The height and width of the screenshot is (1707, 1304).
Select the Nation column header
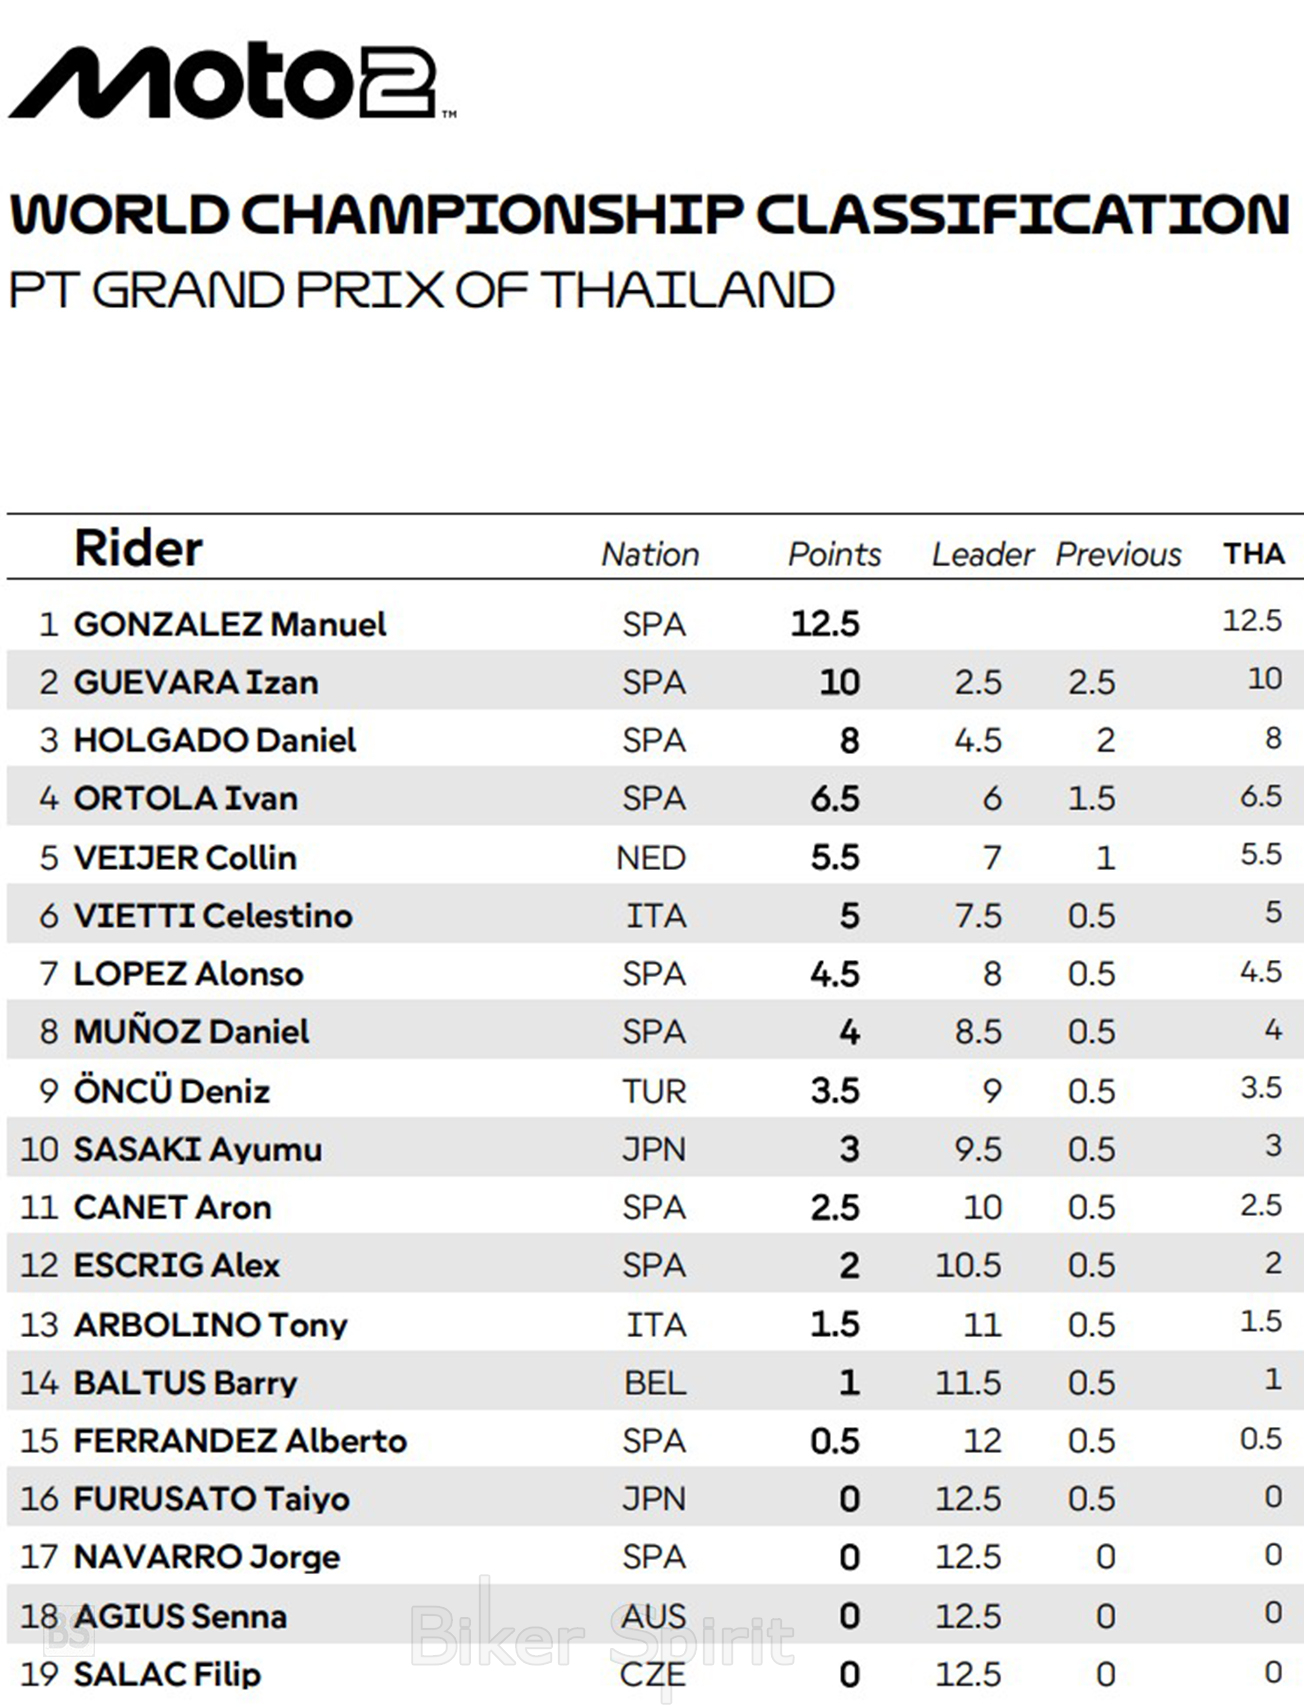(650, 555)
